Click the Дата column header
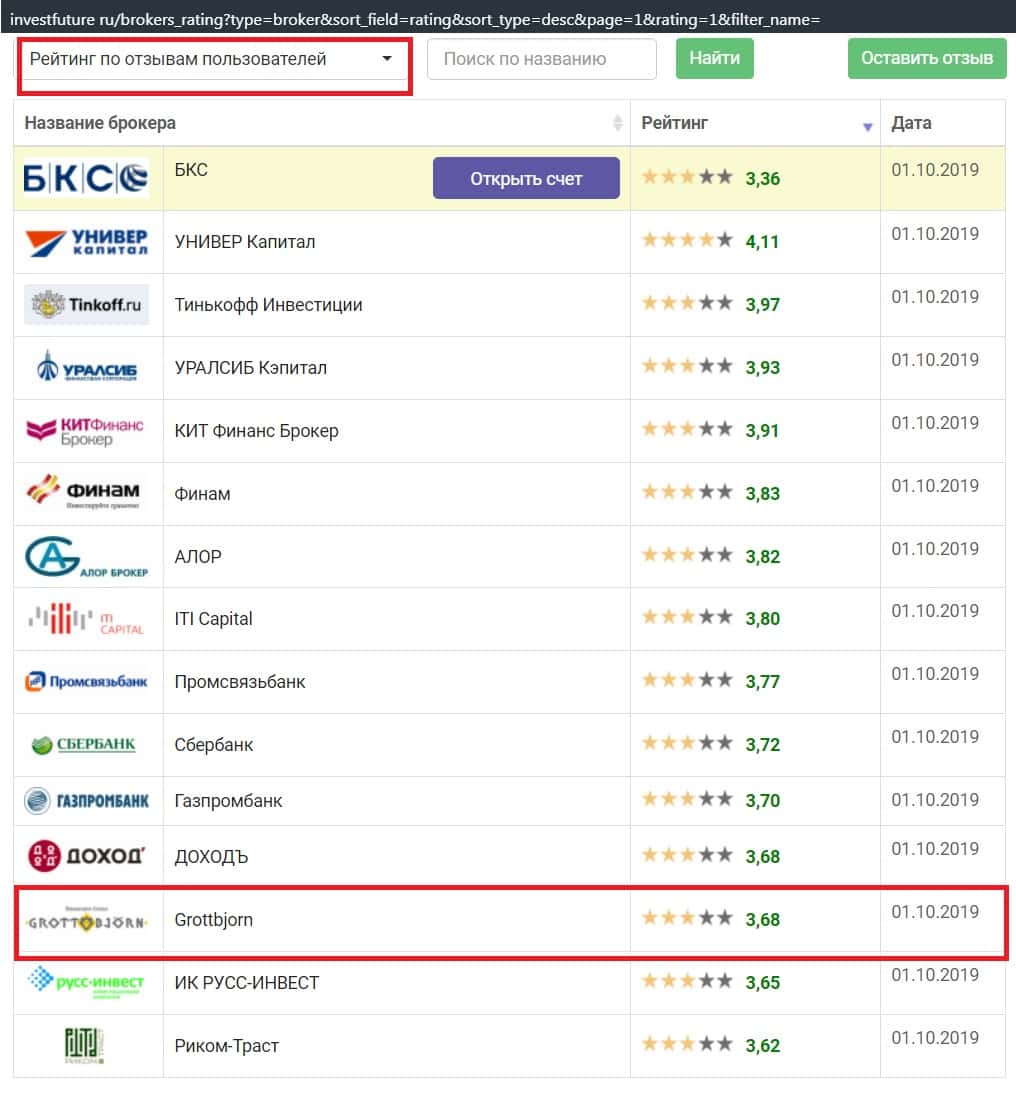Screen dimensions: 1016x1093 tap(911, 123)
